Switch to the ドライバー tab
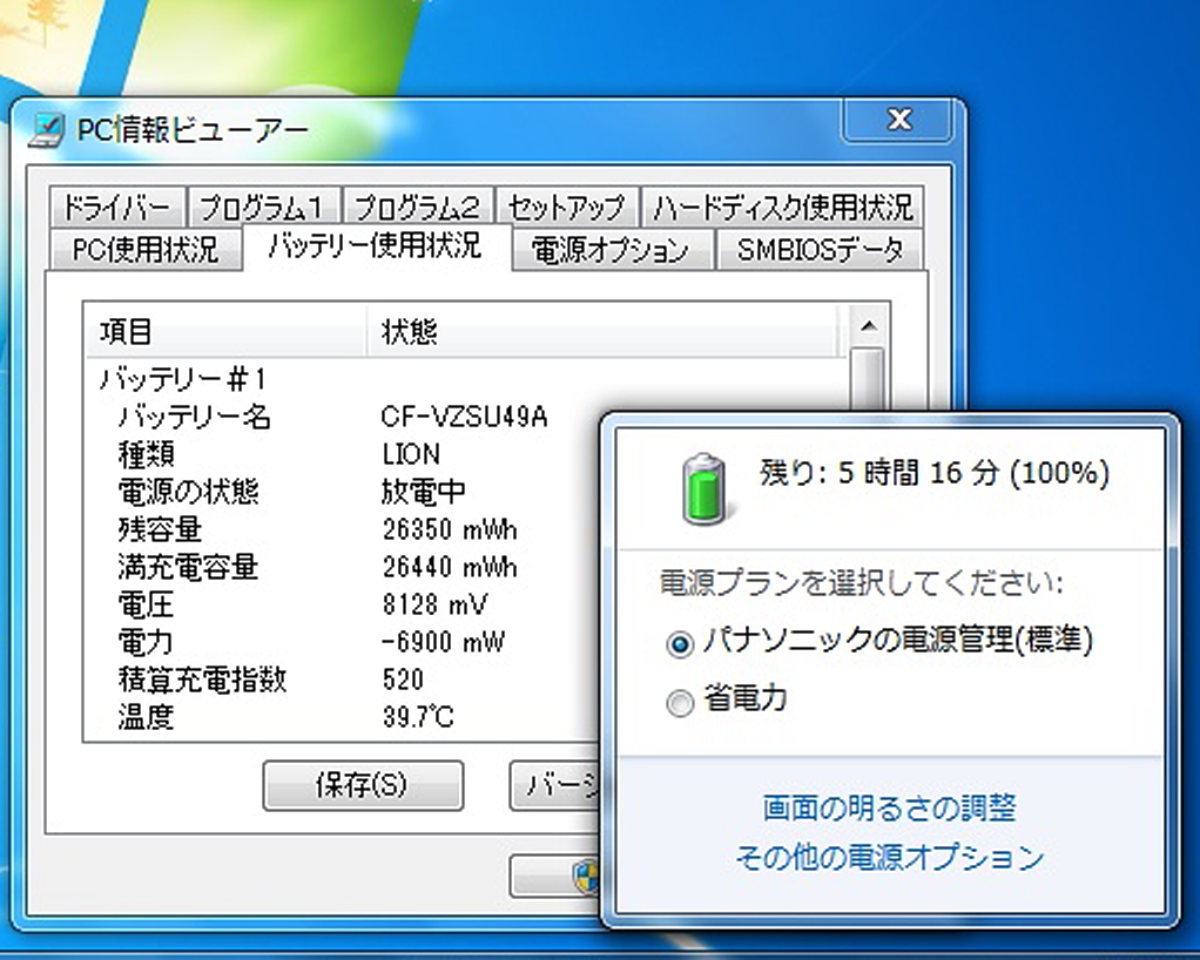Viewport: 1200px width, 960px height. point(120,207)
